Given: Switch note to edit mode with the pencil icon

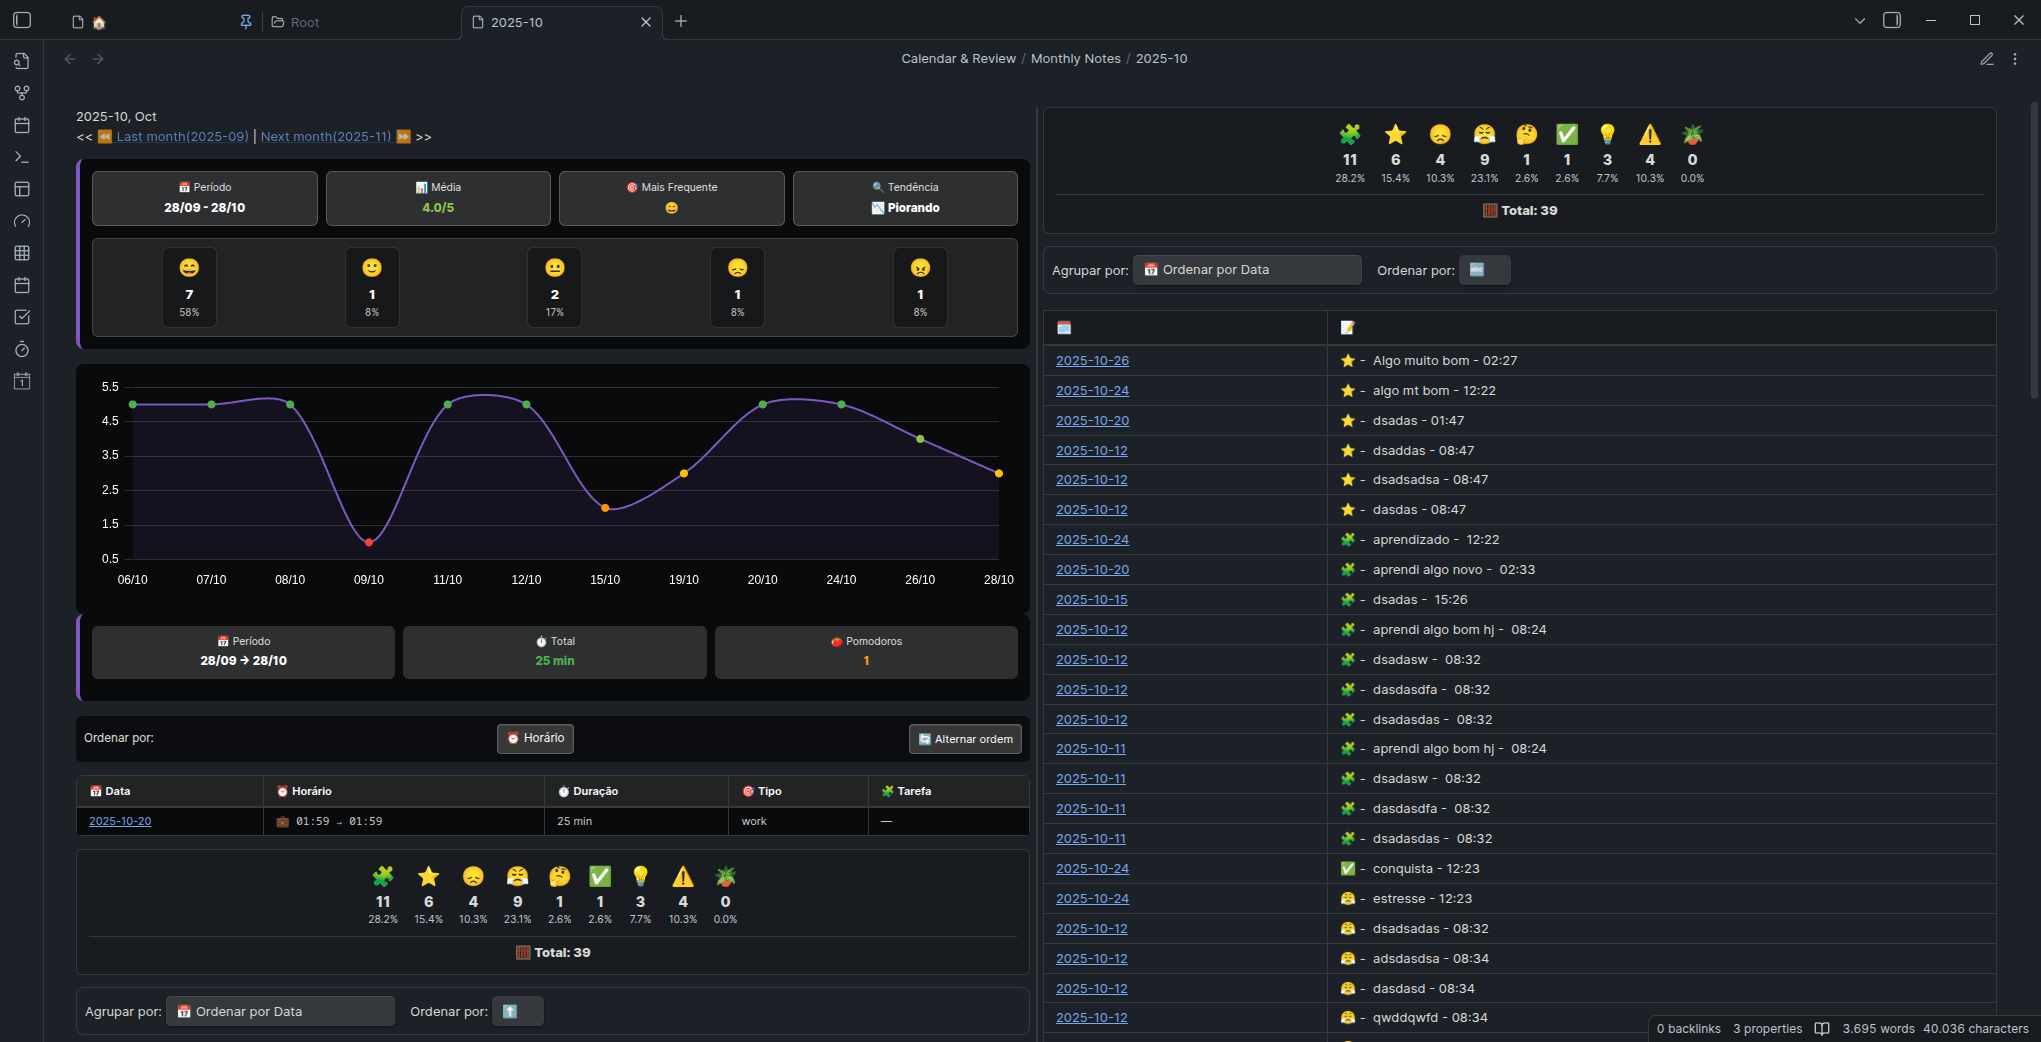Looking at the screenshot, I should tap(1986, 59).
